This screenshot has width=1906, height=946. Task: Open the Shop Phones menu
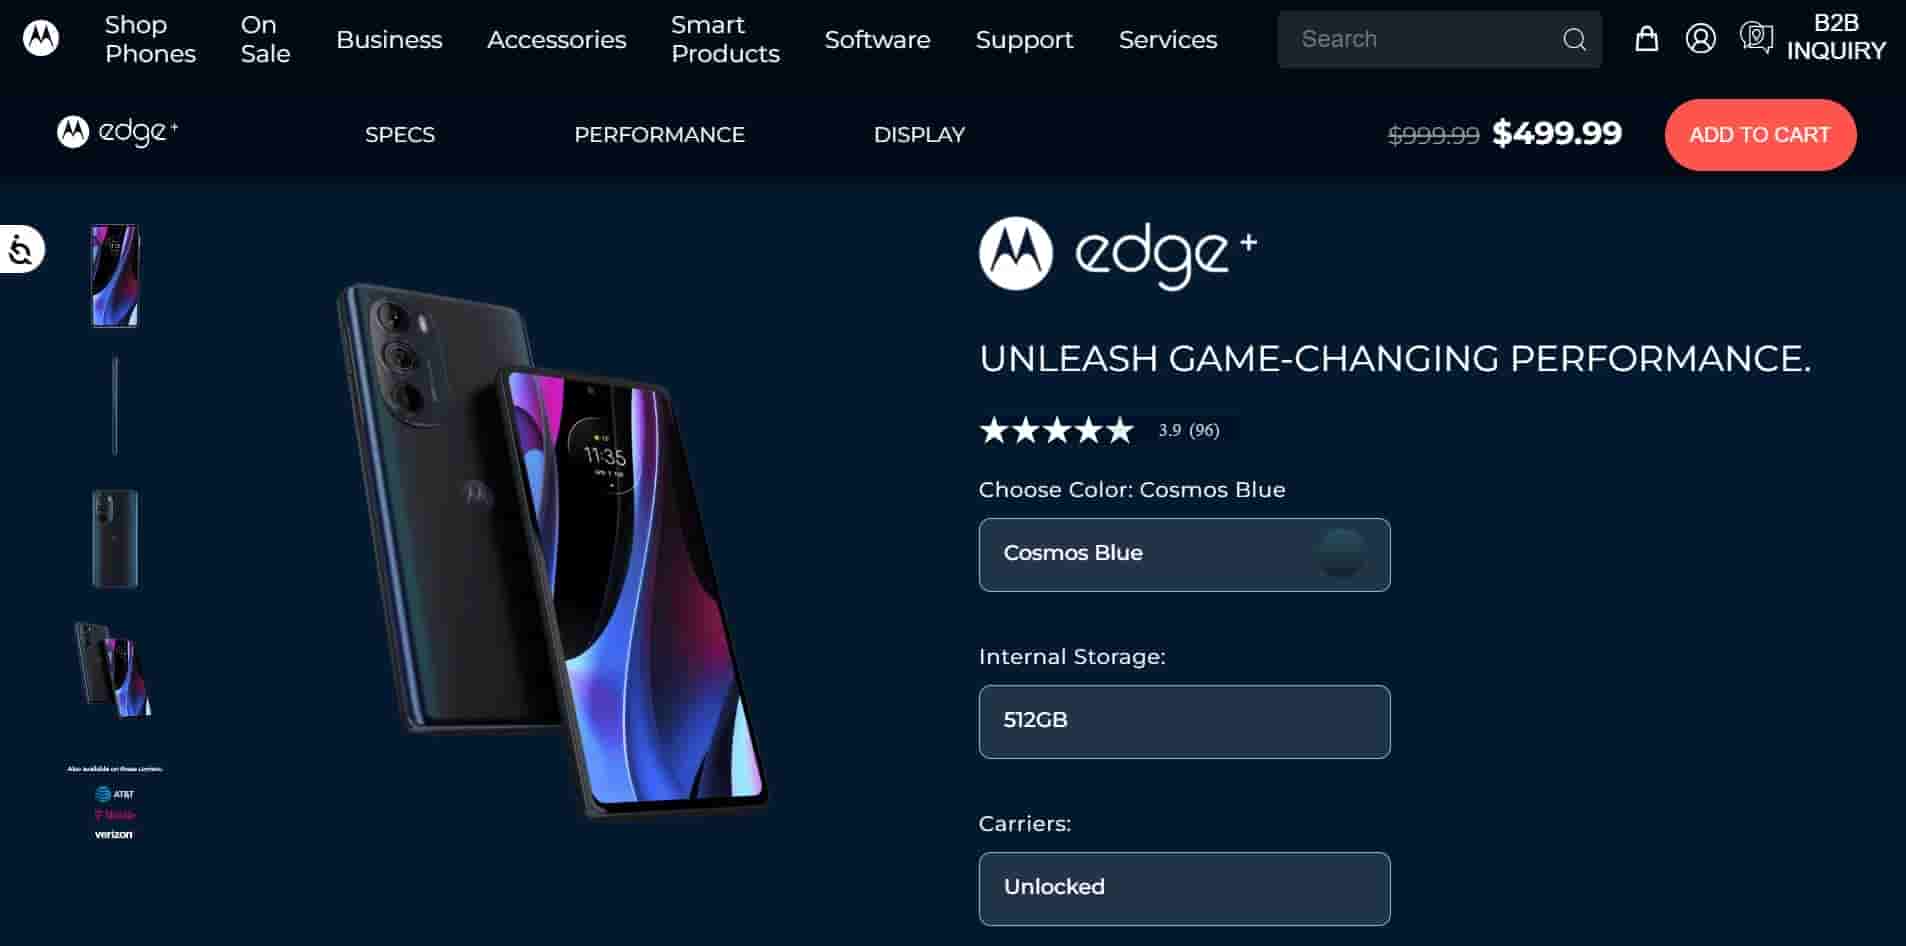pyautogui.click(x=150, y=39)
